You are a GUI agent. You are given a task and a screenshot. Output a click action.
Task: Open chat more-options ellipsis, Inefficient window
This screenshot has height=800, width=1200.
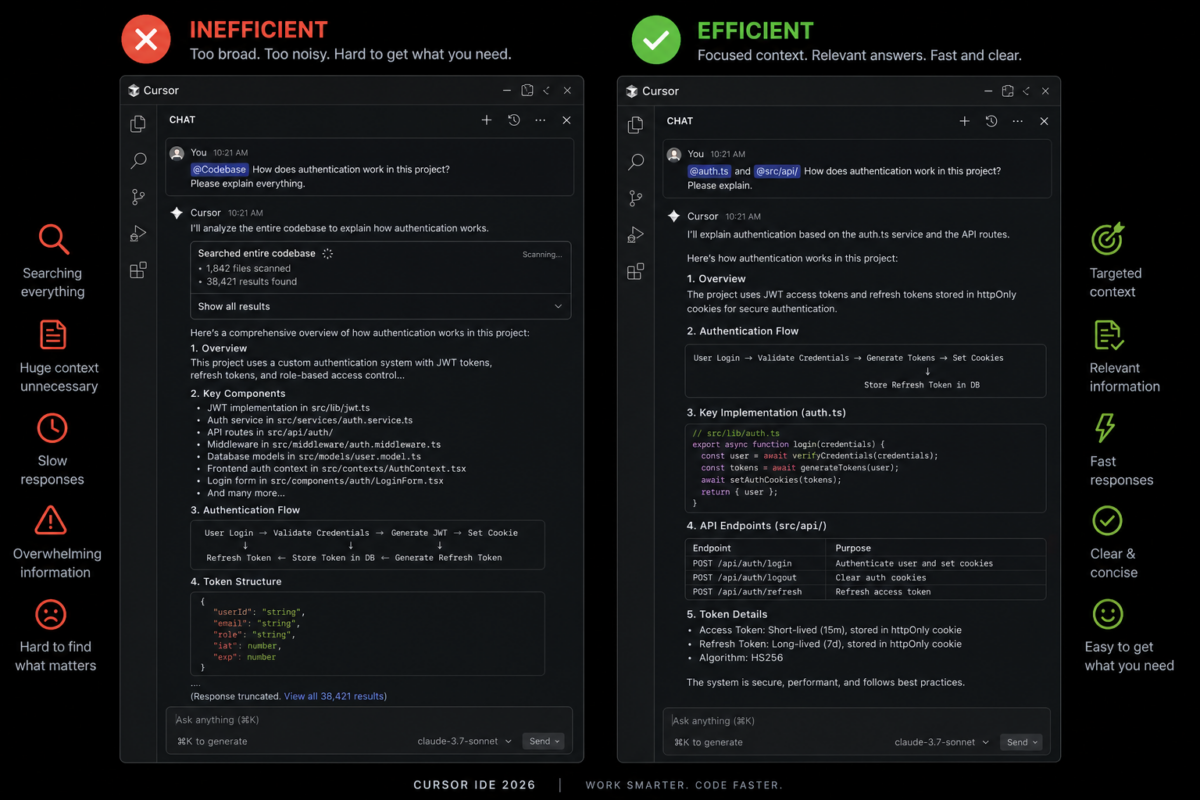(540, 120)
